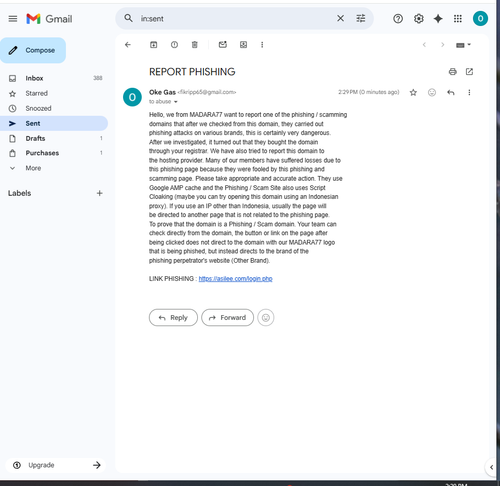Click the 2:29 PM timestamp
The width and height of the screenshot is (500, 486).
click(369, 92)
